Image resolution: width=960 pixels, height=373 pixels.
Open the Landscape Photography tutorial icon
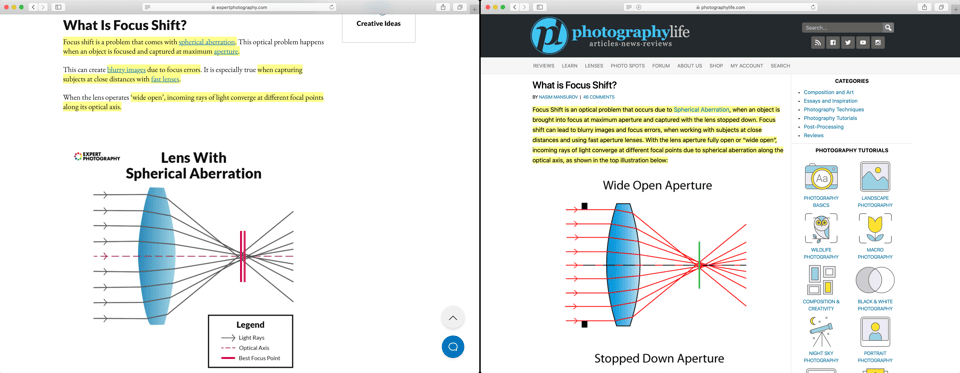(x=875, y=177)
